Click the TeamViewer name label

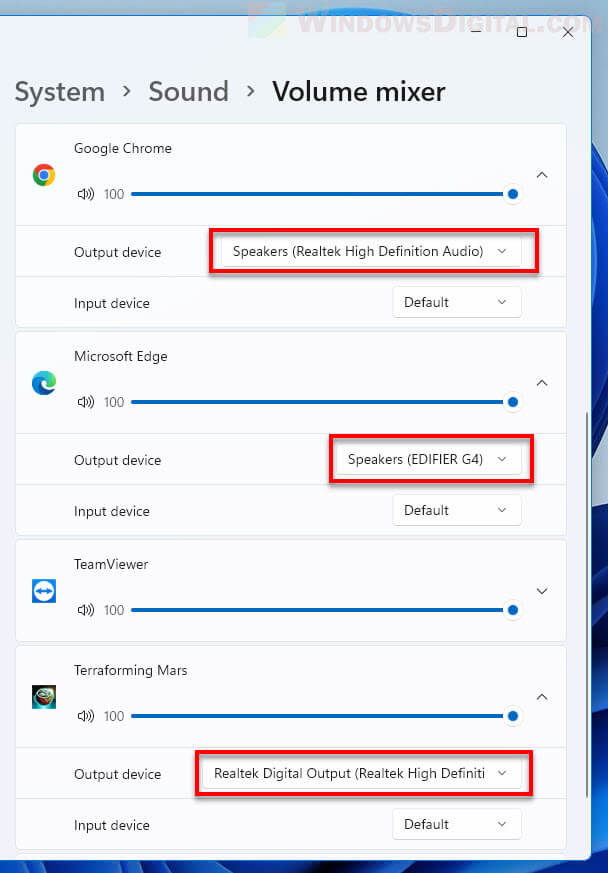coord(111,564)
